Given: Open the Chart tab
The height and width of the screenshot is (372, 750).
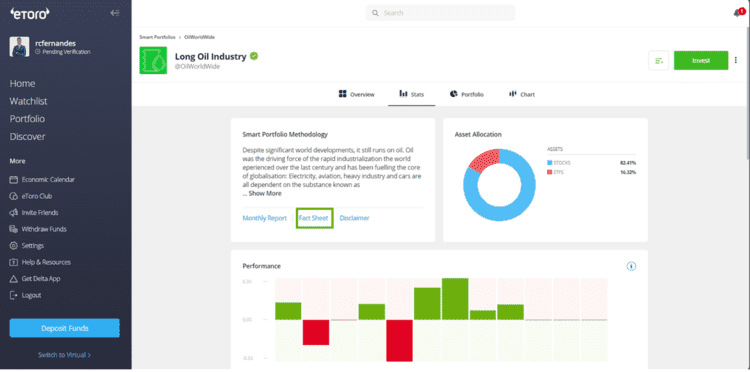Looking at the screenshot, I should pyautogui.click(x=522, y=94).
